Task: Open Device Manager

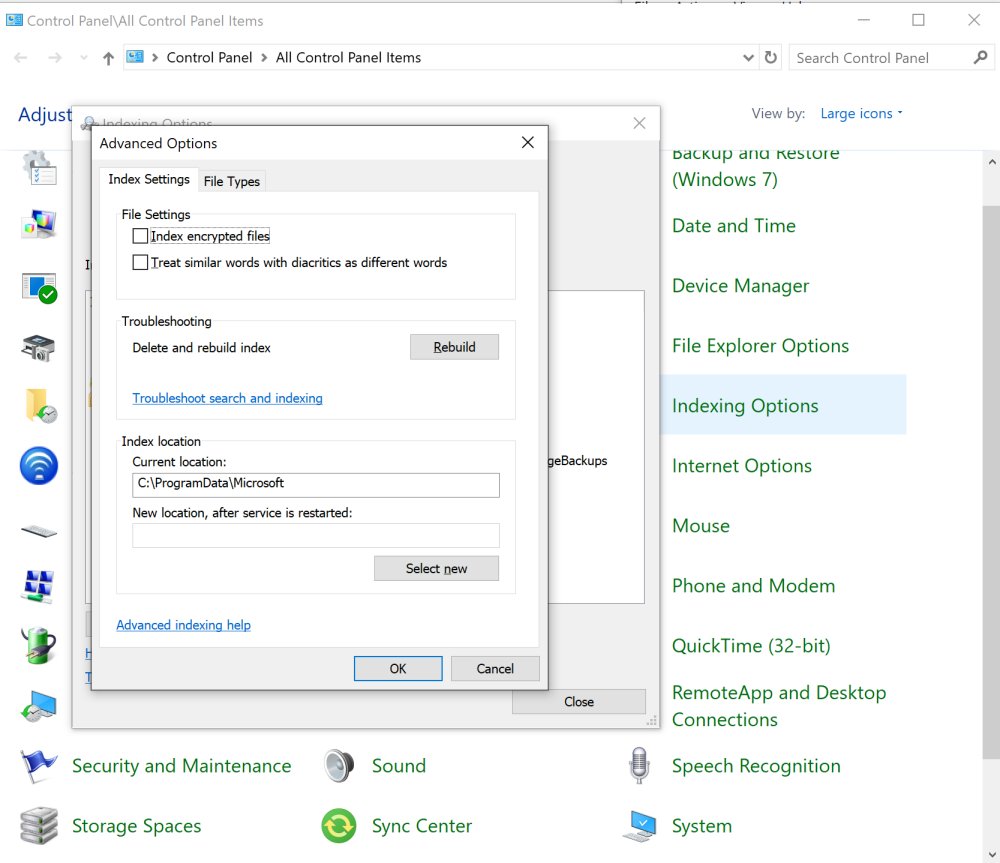Action: coord(740,286)
